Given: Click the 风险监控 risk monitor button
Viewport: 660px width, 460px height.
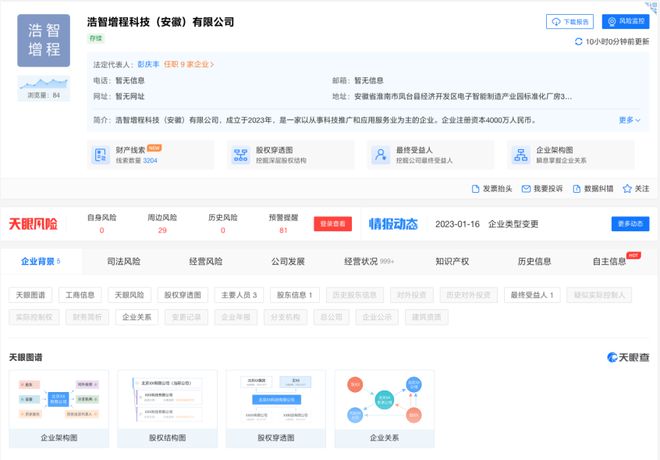Looking at the screenshot, I should 625,21.
